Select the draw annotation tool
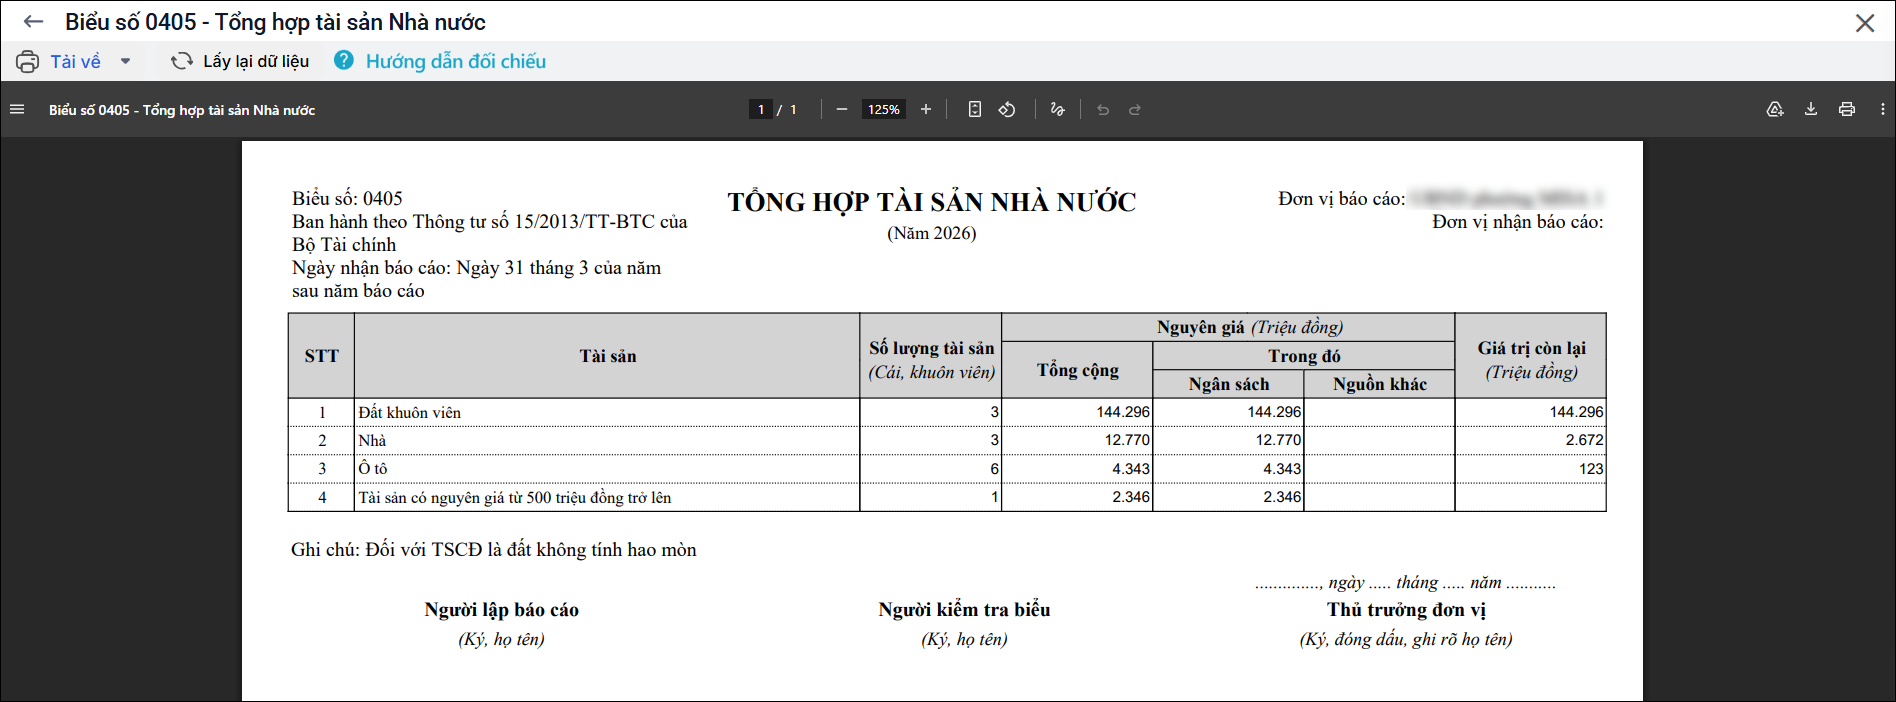Screen dimensions: 1896x702 click(x=1058, y=110)
